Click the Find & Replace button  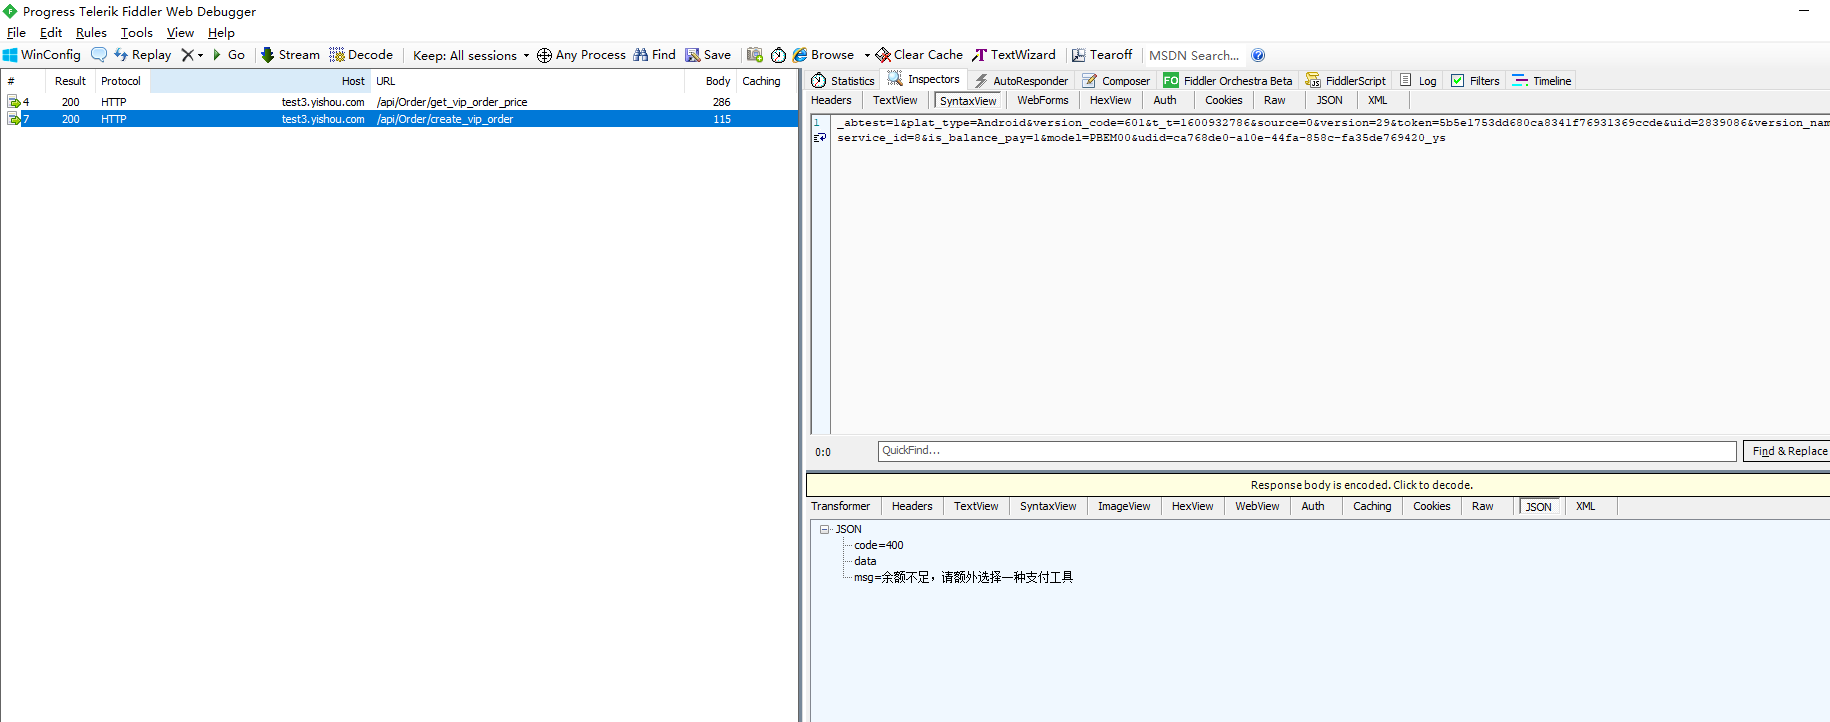tap(1789, 451)
